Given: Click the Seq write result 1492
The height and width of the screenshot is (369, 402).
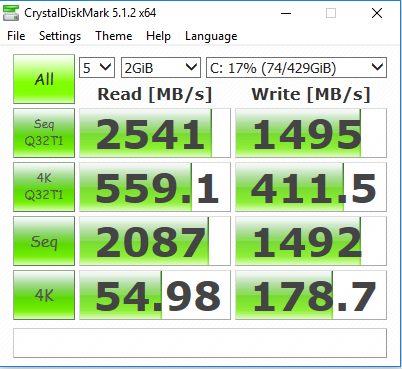Looking at the screenshot, I should pyautogui.click(x=311, y=241).
